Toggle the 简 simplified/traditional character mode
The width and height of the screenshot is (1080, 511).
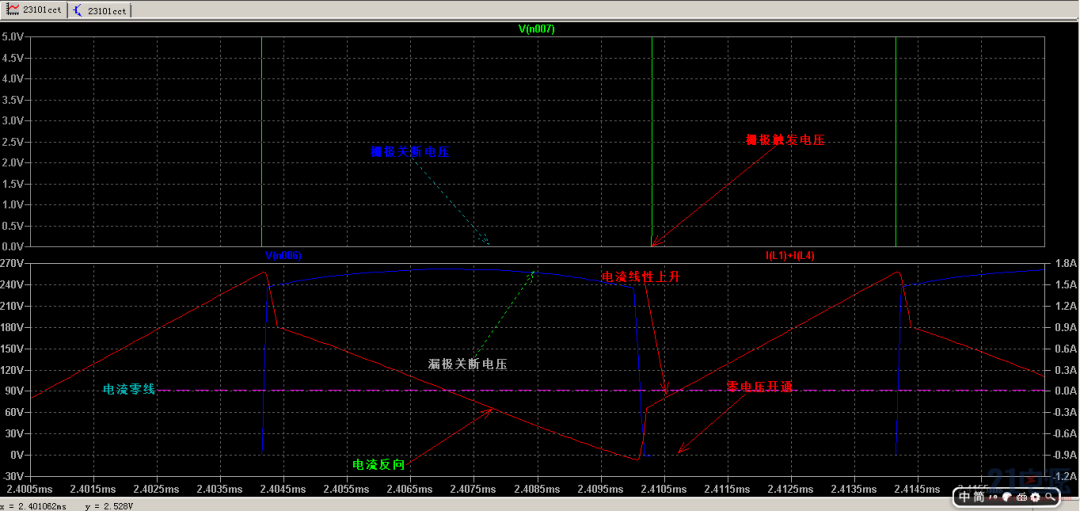[x=979, y=497]
